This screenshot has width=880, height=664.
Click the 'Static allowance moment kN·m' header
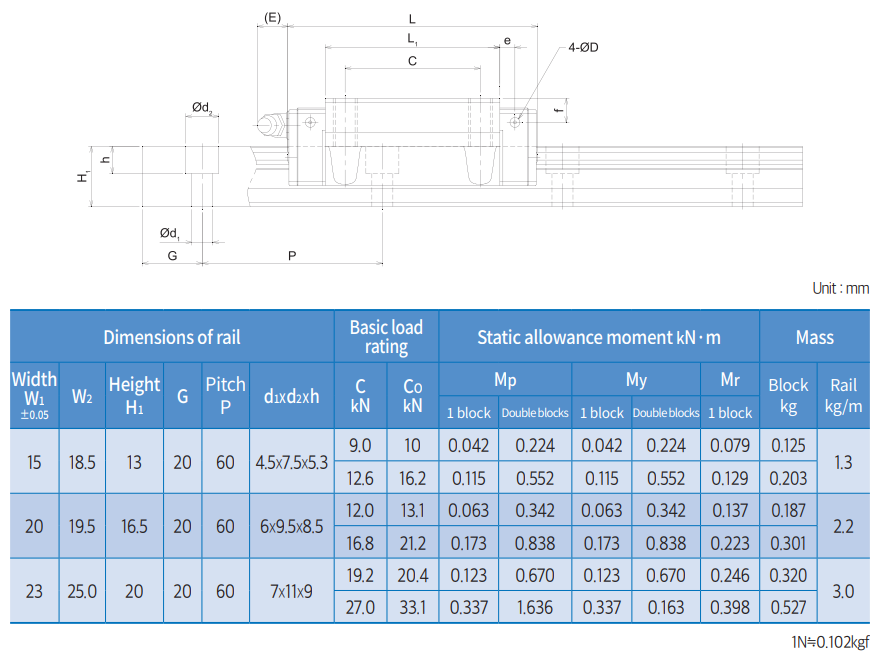tap(598, 337)
